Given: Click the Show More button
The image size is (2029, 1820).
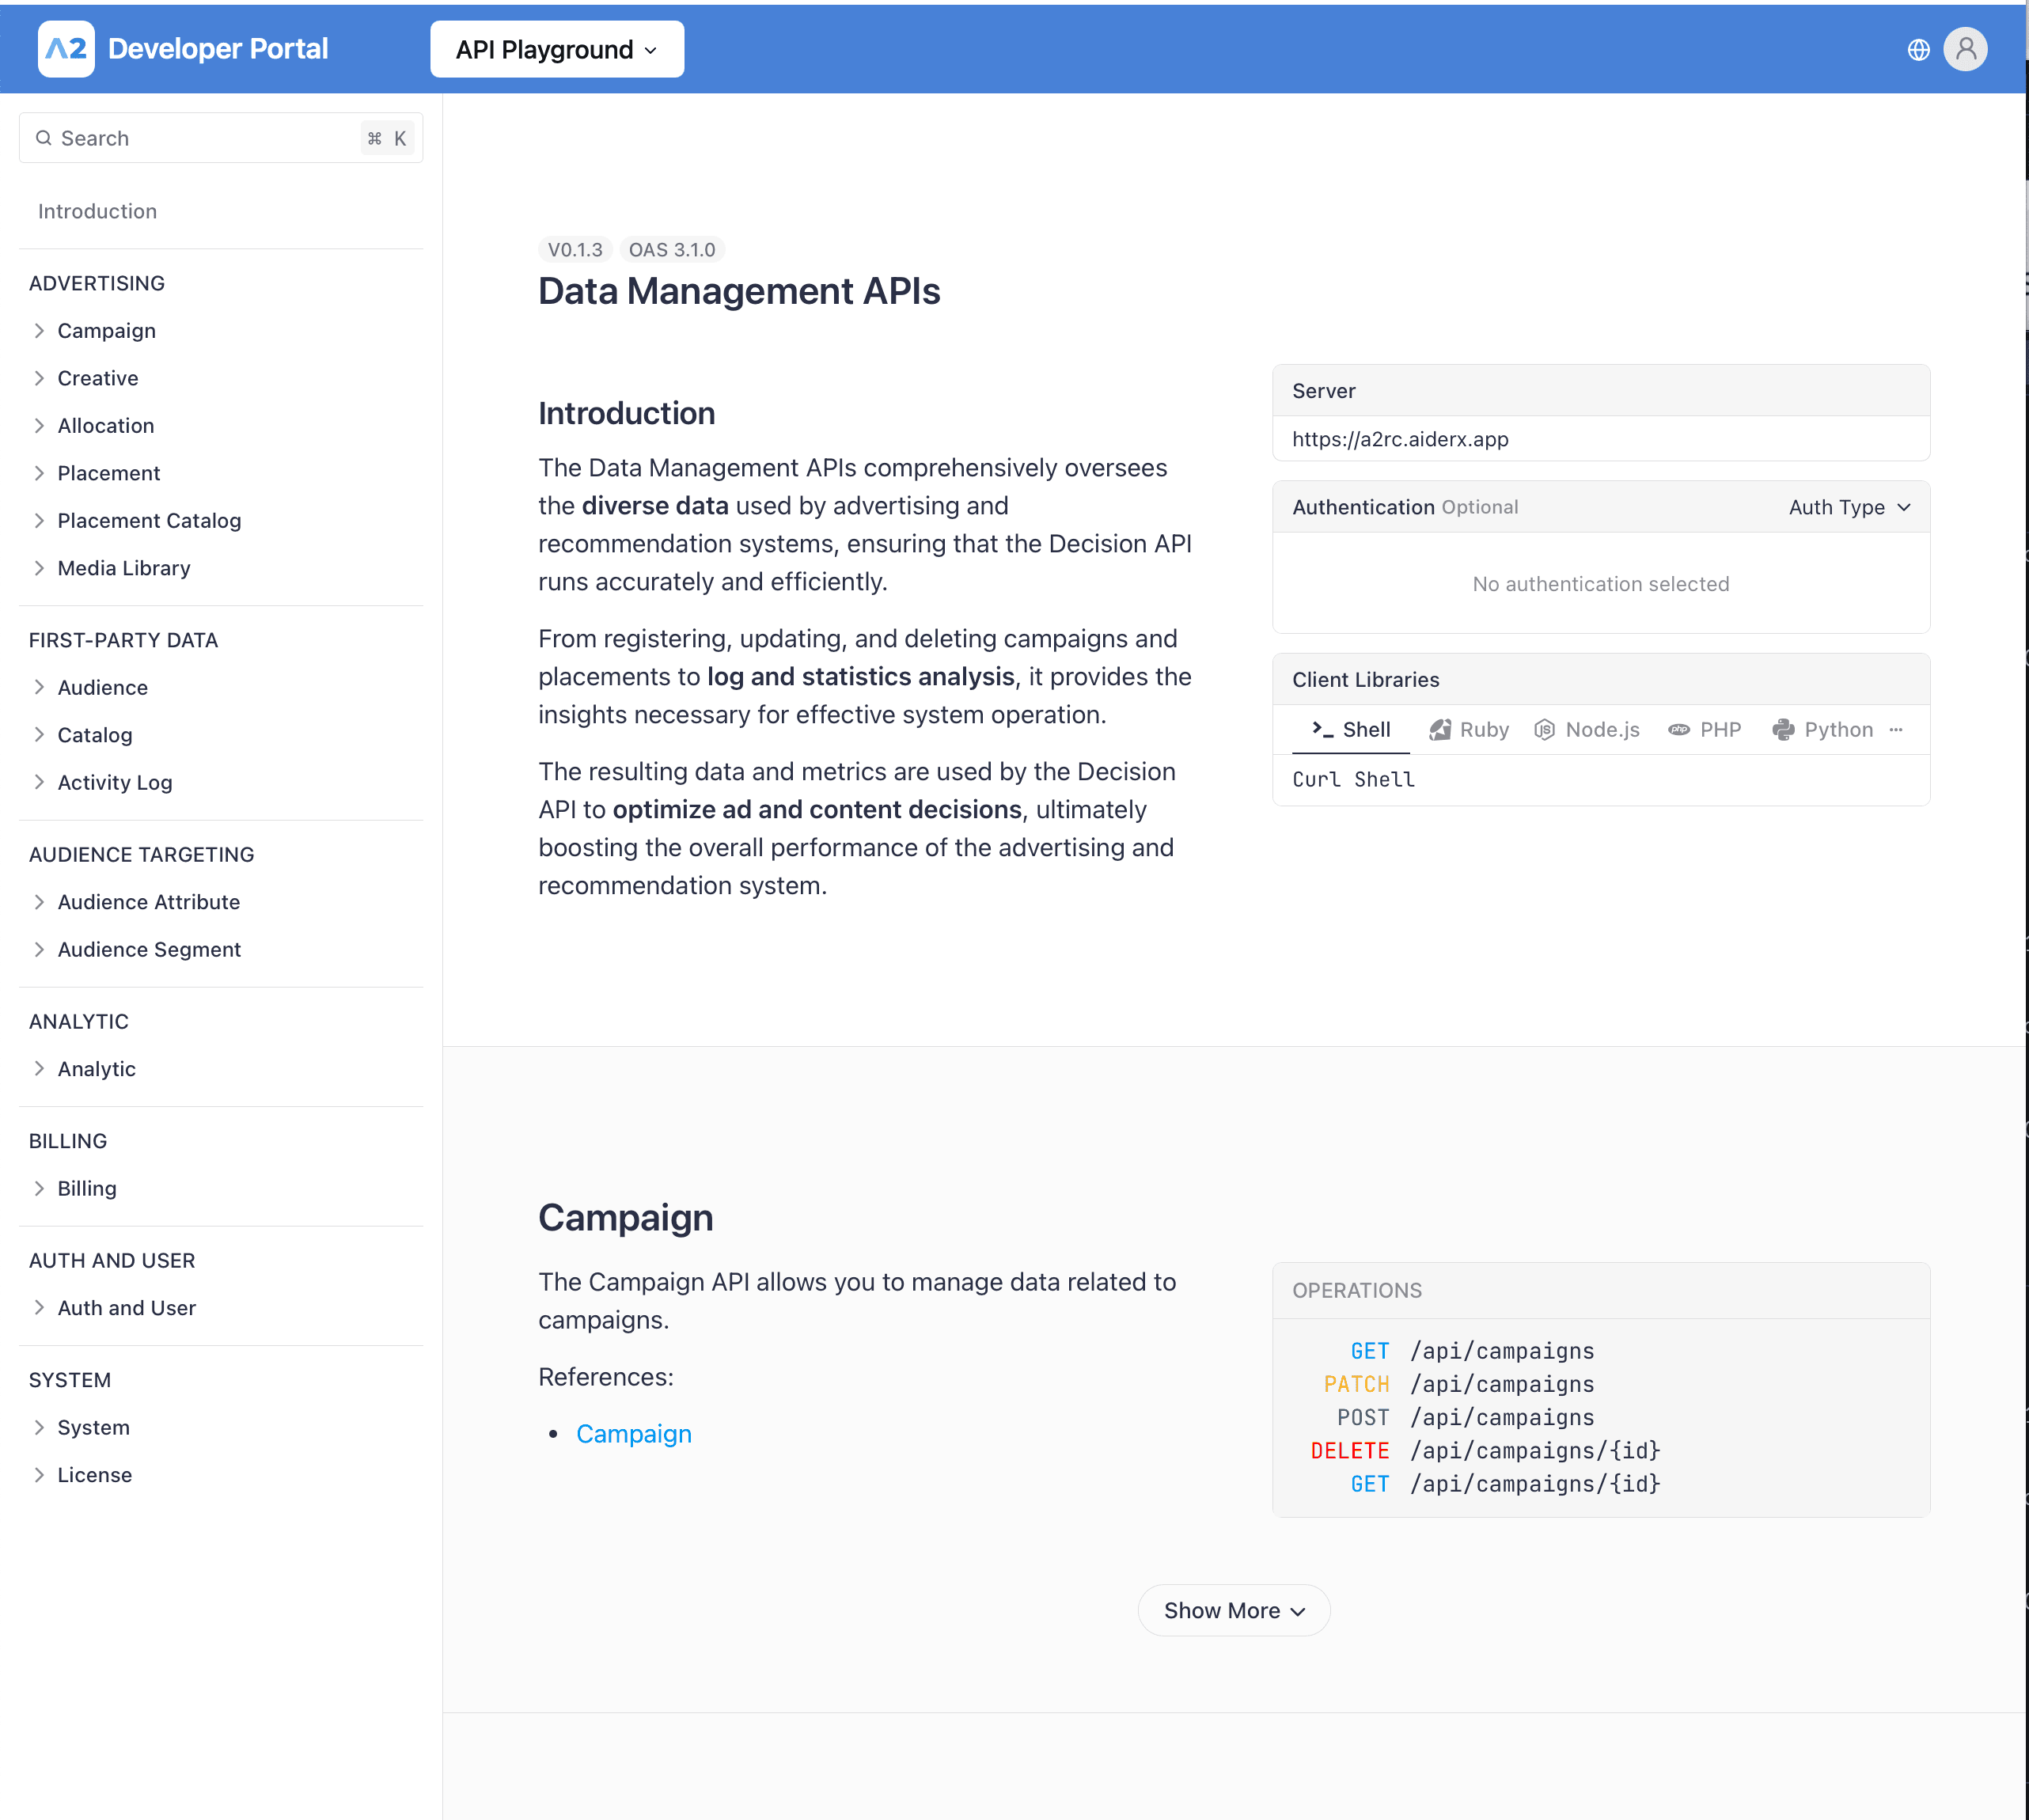Looking at the screenshot, I should click(x=1233, y=1610).
